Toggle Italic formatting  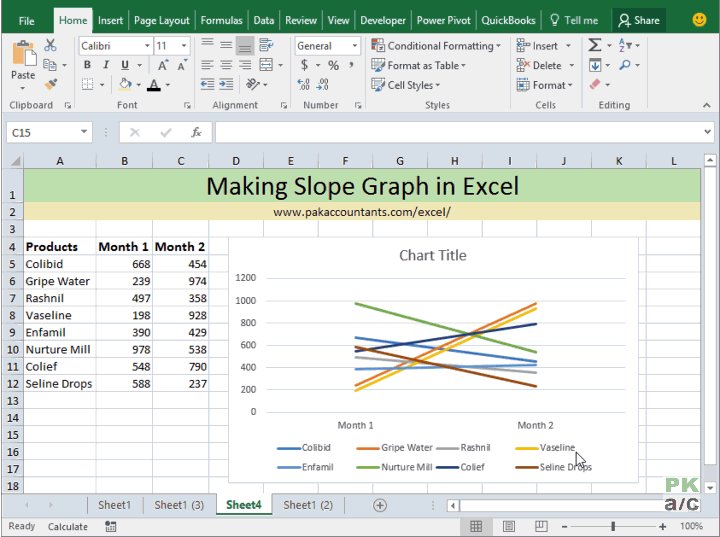(x=106, y=65)
